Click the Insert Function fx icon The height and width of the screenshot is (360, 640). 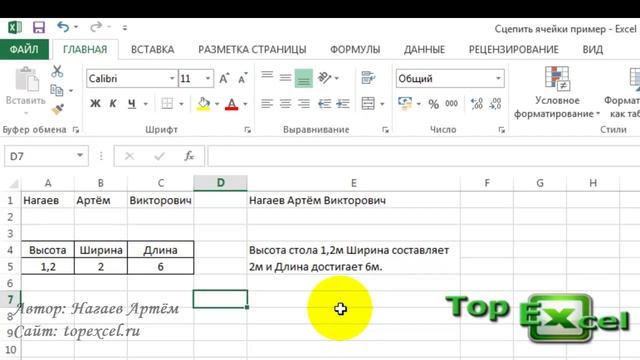point(189,156)
